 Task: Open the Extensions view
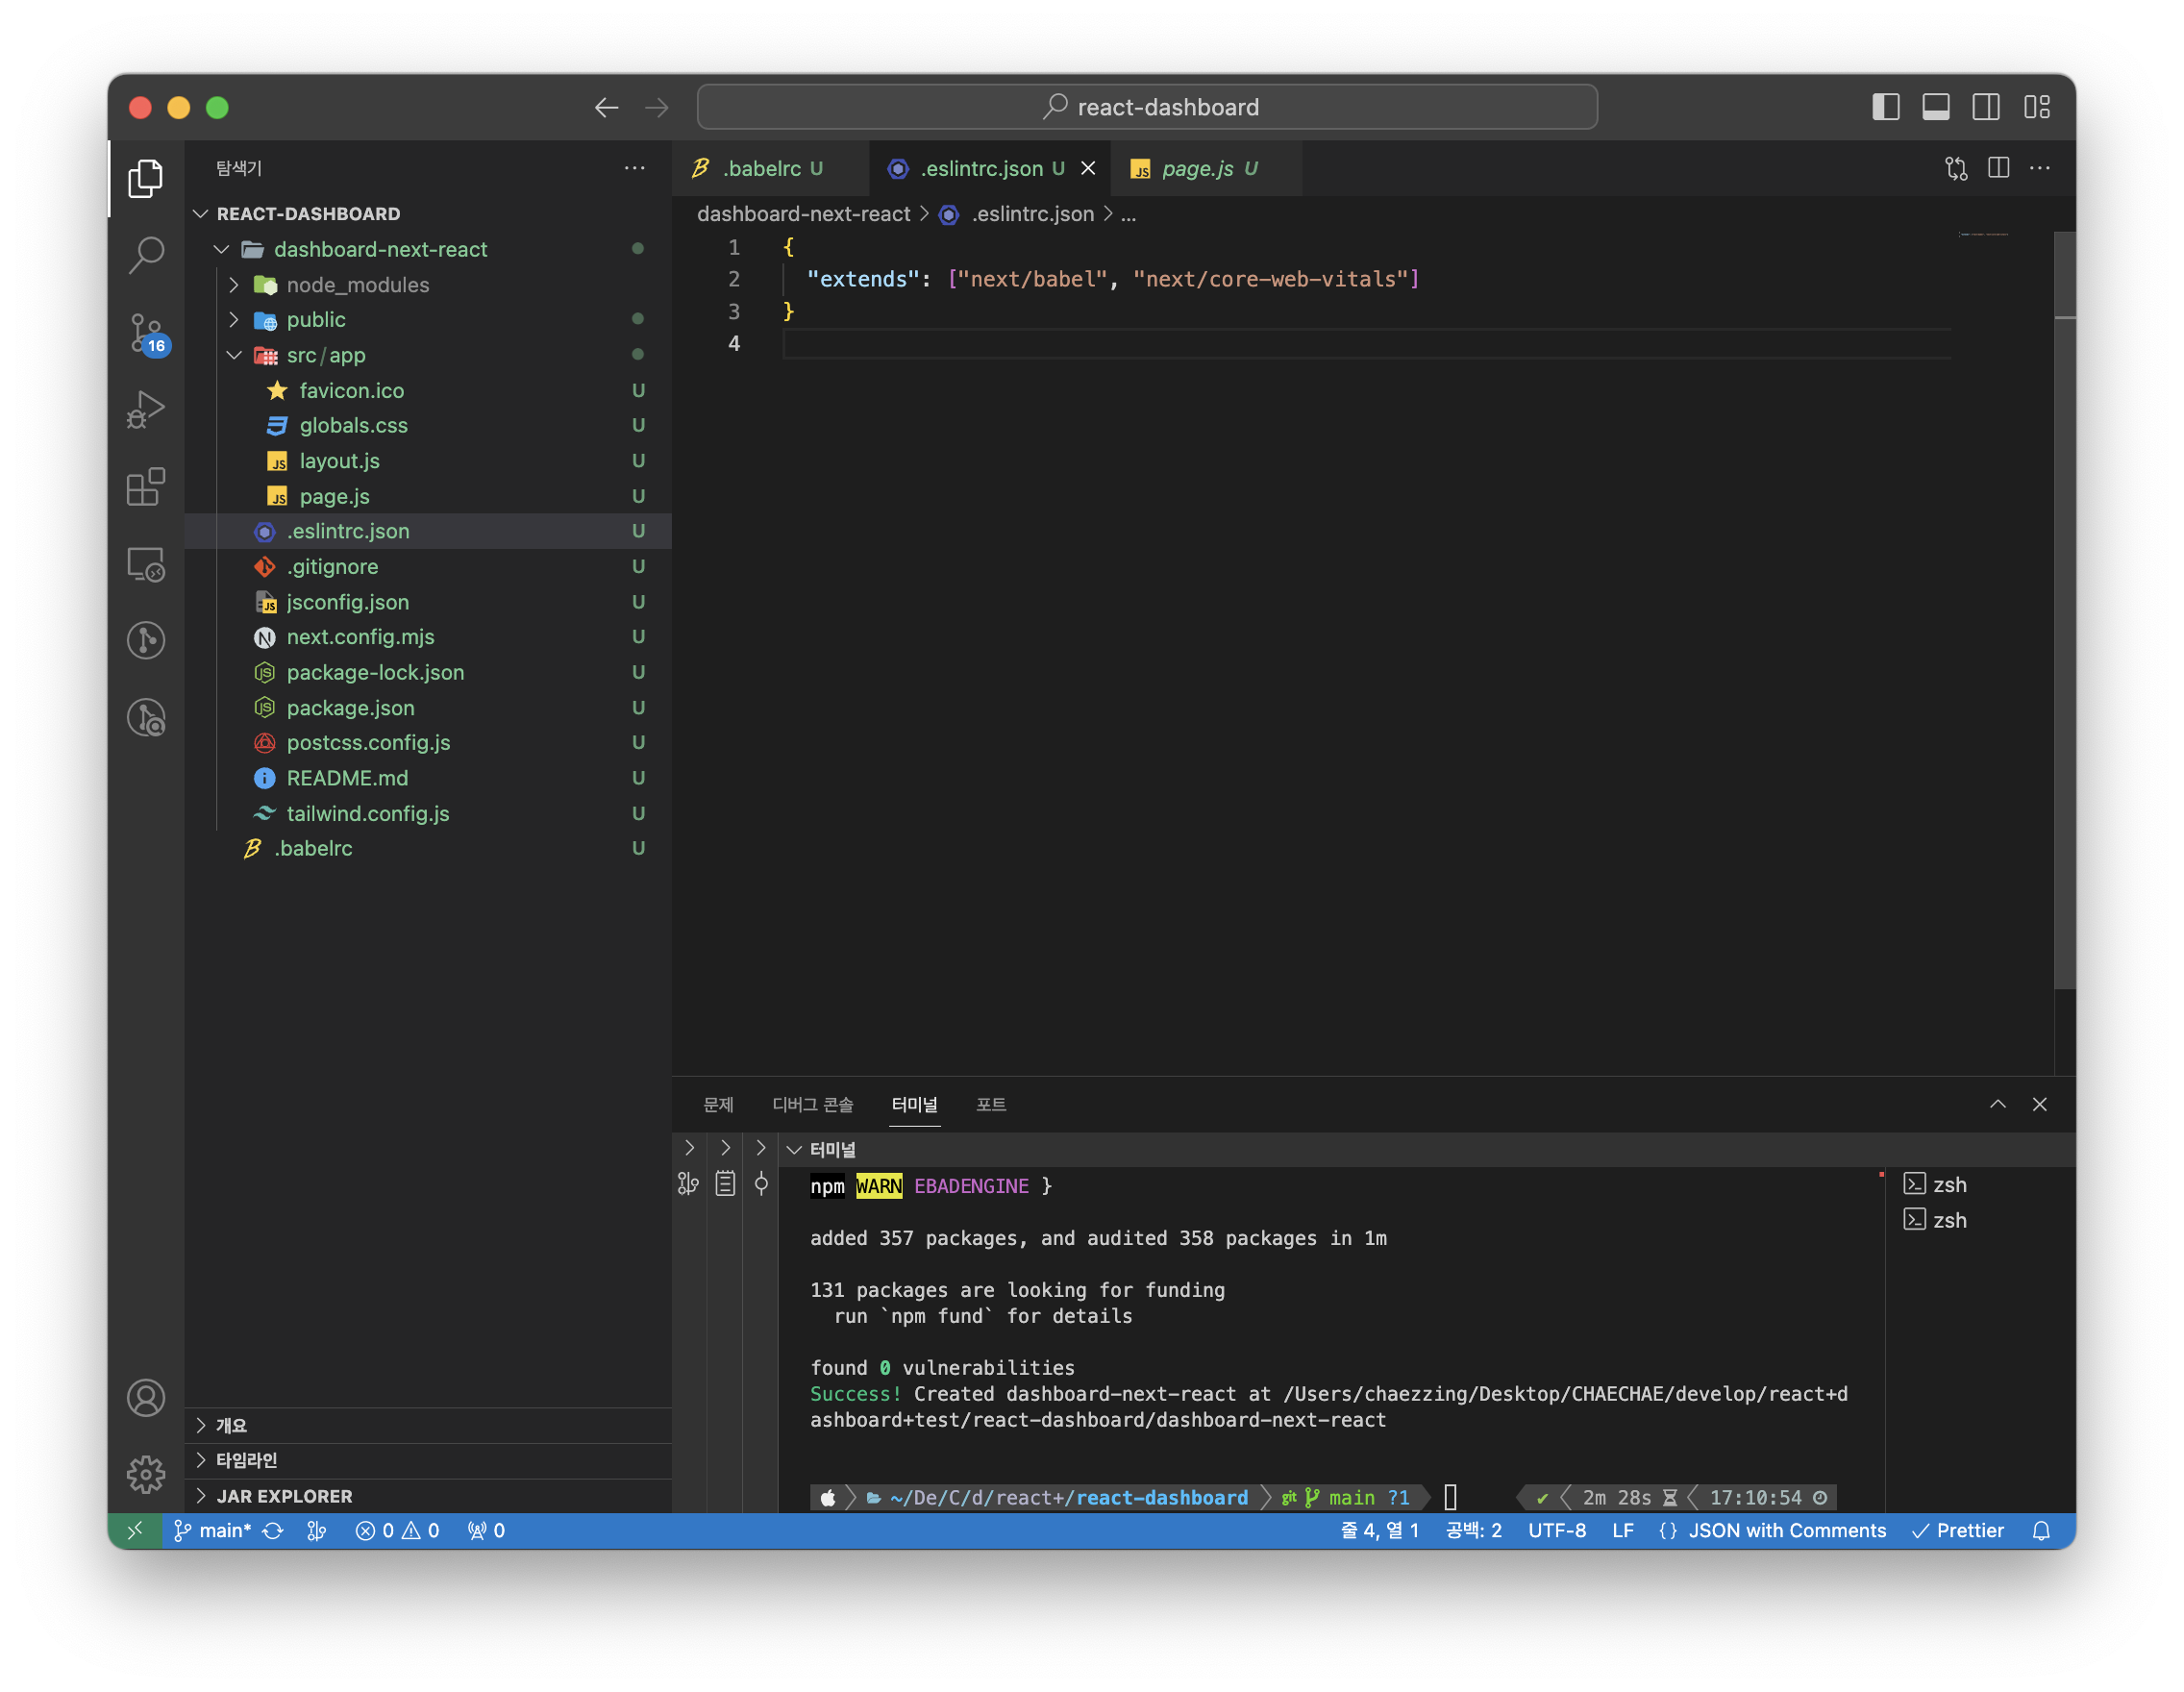click(146, 487)
